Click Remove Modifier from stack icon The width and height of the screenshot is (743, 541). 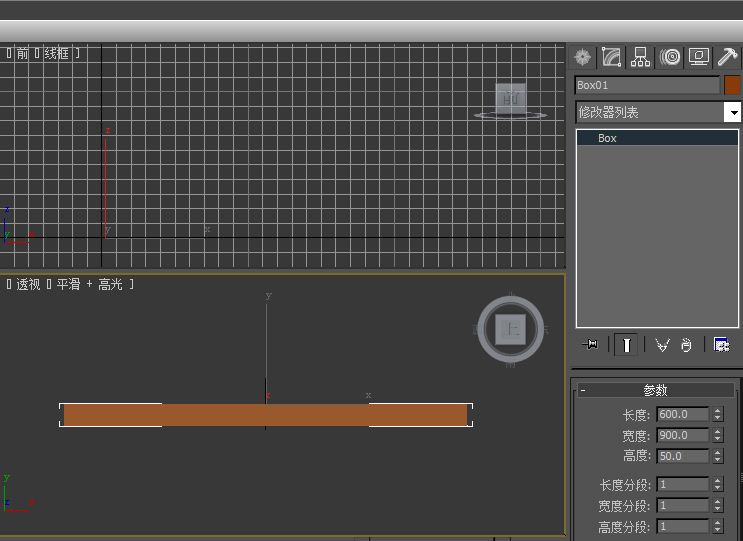(x=686, y=345)
